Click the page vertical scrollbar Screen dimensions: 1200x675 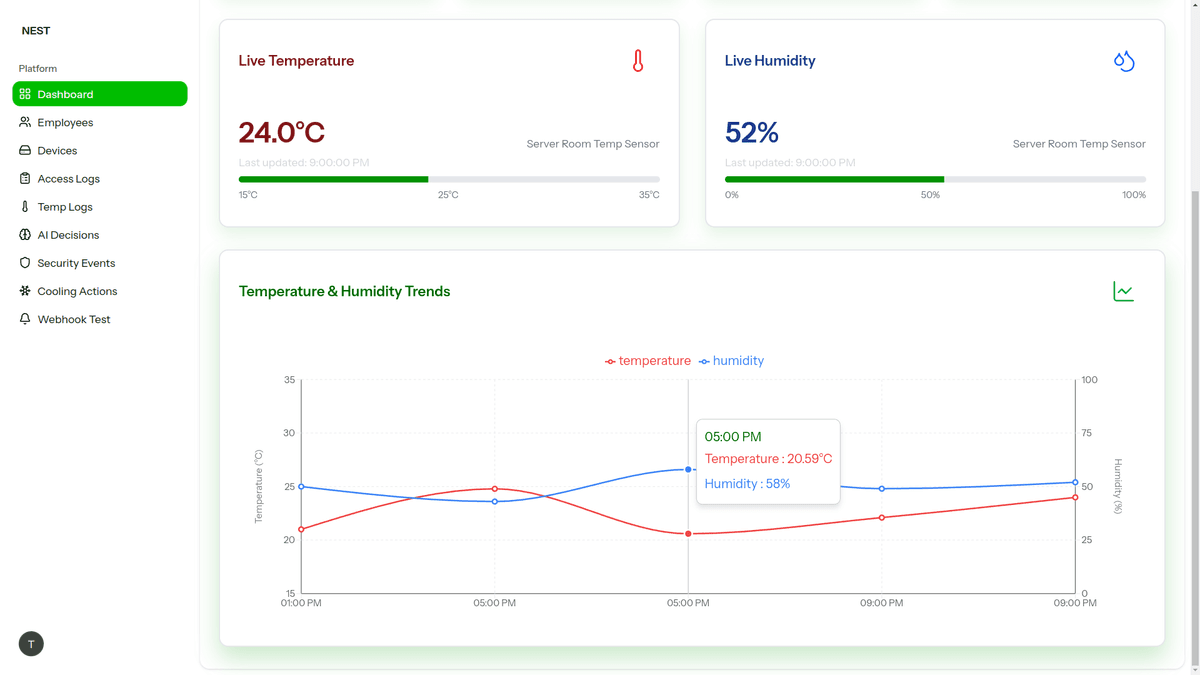(x=1193, y=400)
